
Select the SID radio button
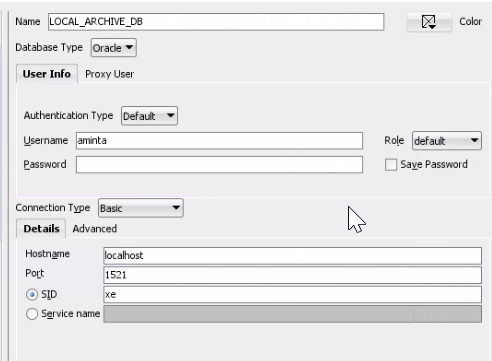click(32, 295)
